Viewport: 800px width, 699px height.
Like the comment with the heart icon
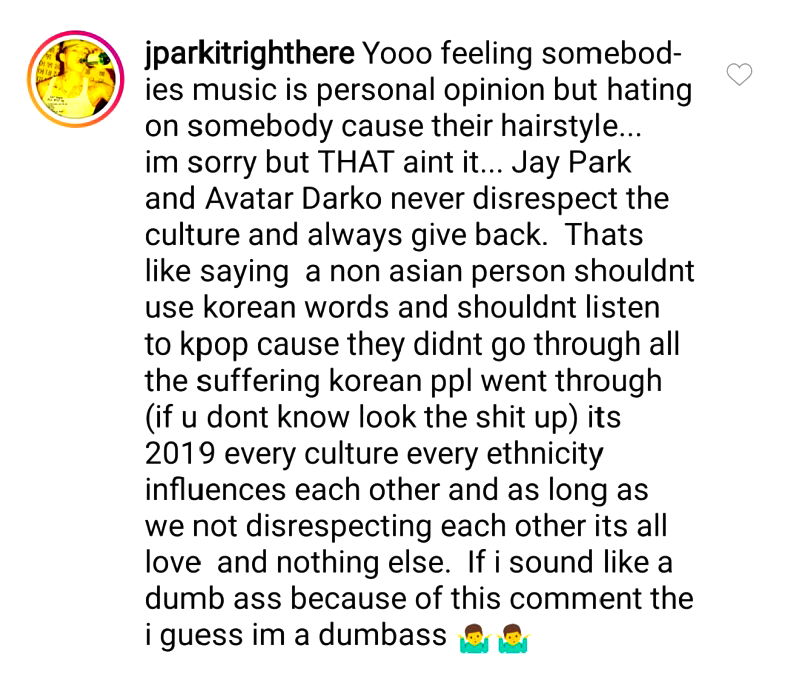tap(739, 74)
